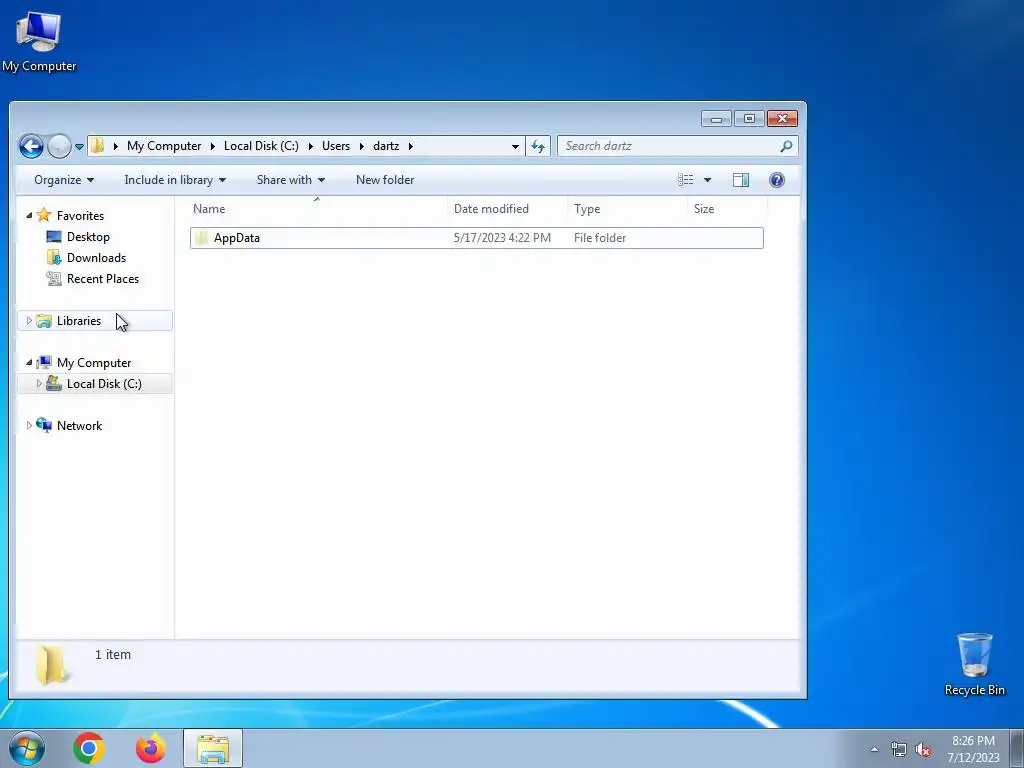Image resolution: width=1024 pixels, height=768 pixels.
Task: Expand the Local Disk (C:) node
Action: point(39,383)
